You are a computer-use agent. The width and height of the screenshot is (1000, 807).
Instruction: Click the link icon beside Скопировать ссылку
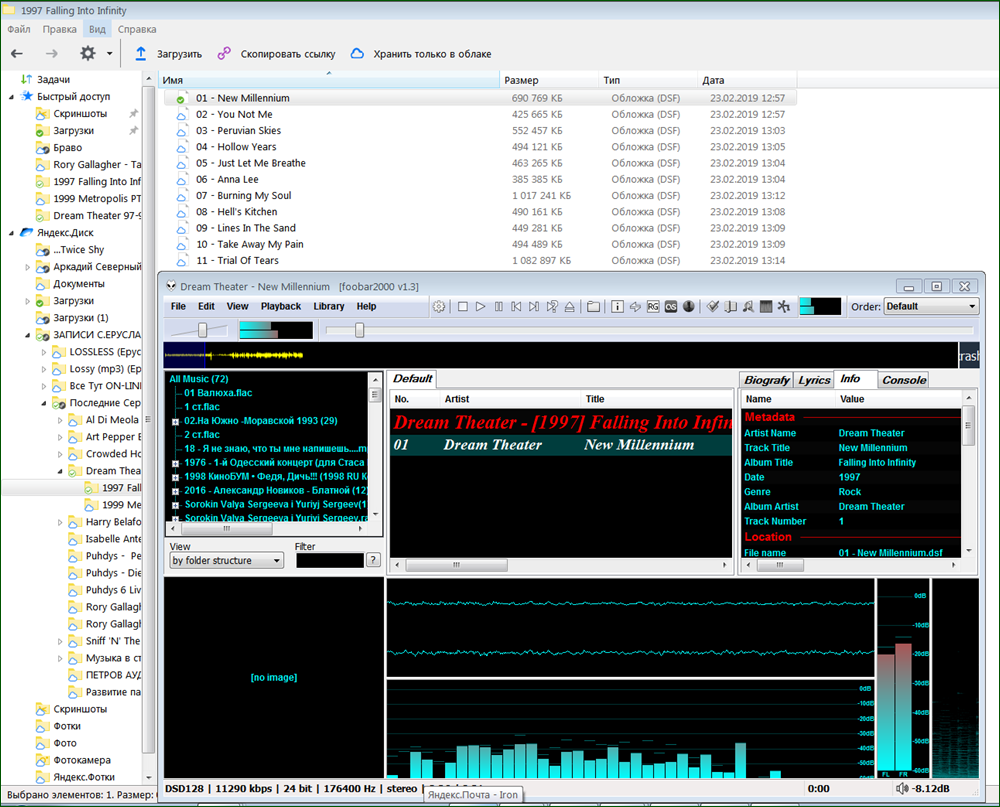(224, 54)
